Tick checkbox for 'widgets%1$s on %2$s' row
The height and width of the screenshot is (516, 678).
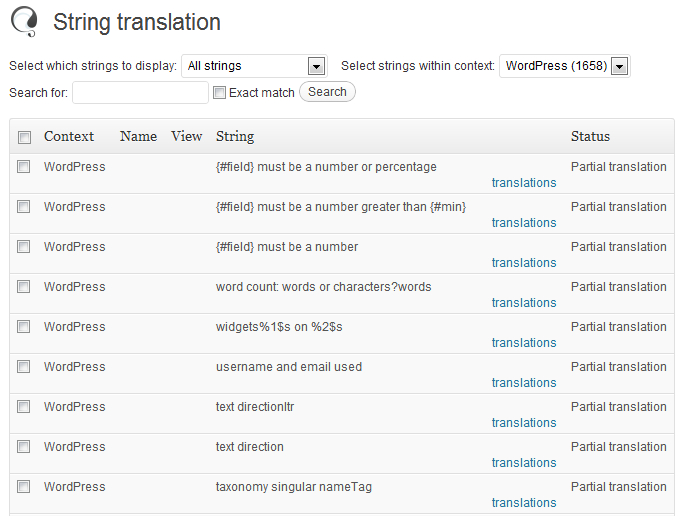click(x=23, y=327)
